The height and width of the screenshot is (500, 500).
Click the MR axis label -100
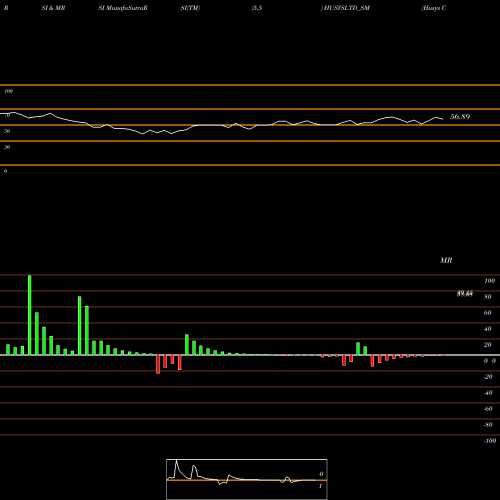pos(490,441)
